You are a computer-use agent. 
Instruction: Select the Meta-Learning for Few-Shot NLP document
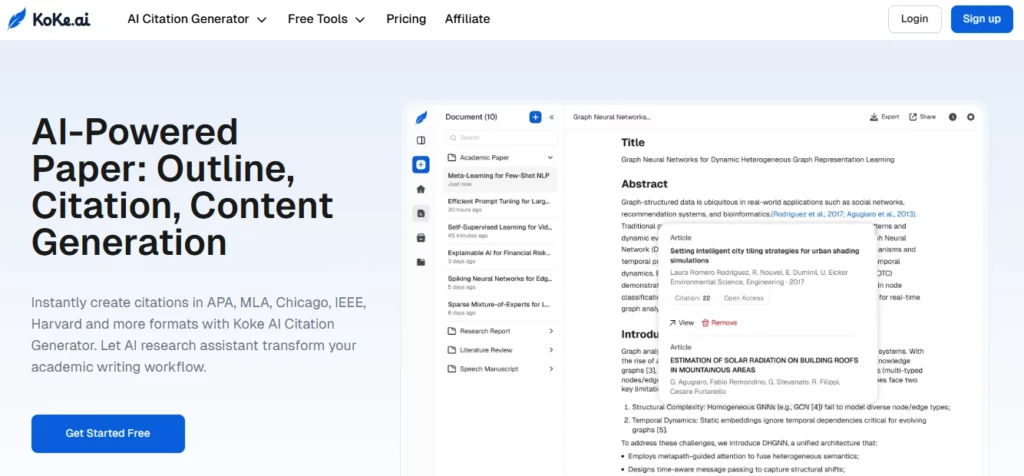click(500, 179)
